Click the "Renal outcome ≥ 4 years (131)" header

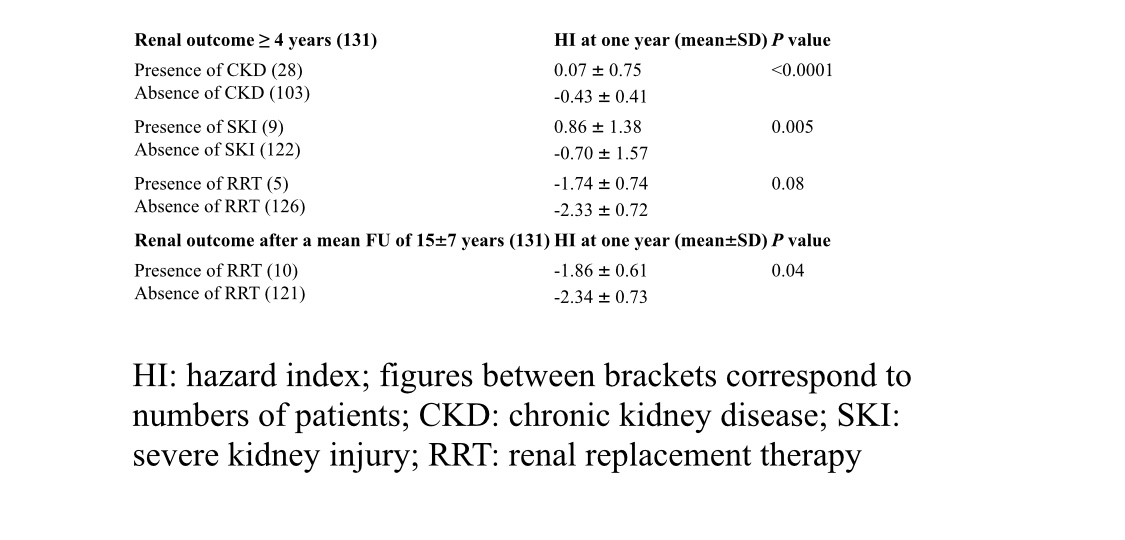[255, 41]
